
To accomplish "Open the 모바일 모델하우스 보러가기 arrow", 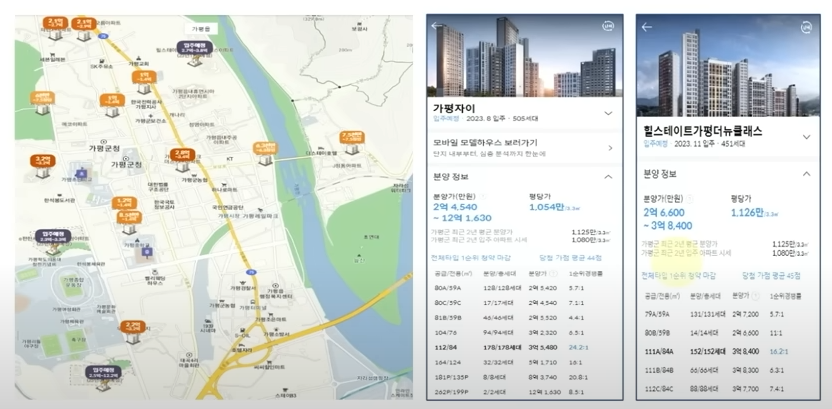I will coord(610,148).
